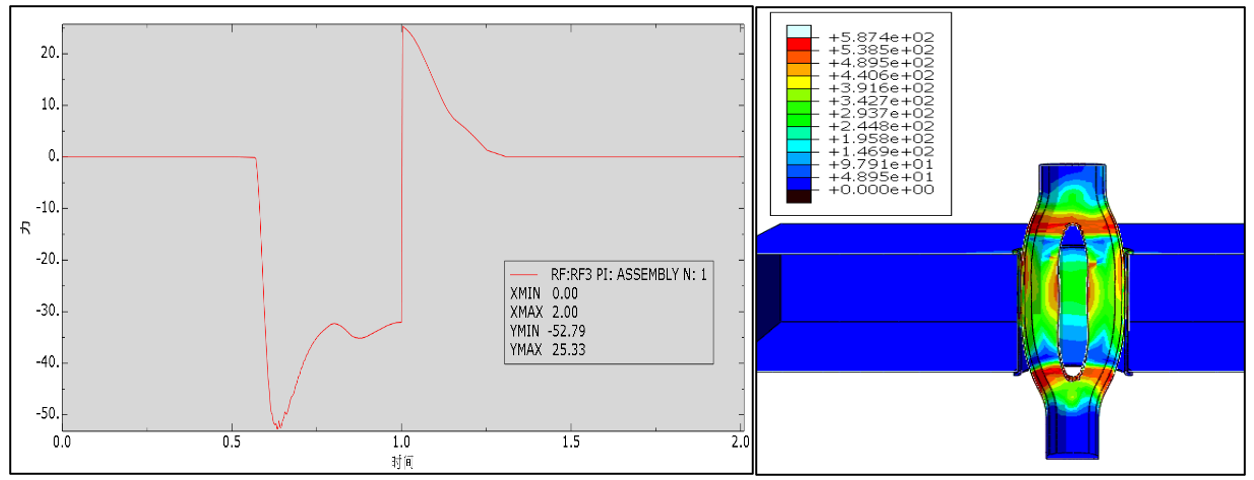Click the +0.000e+00 legend value

[880, 189]
